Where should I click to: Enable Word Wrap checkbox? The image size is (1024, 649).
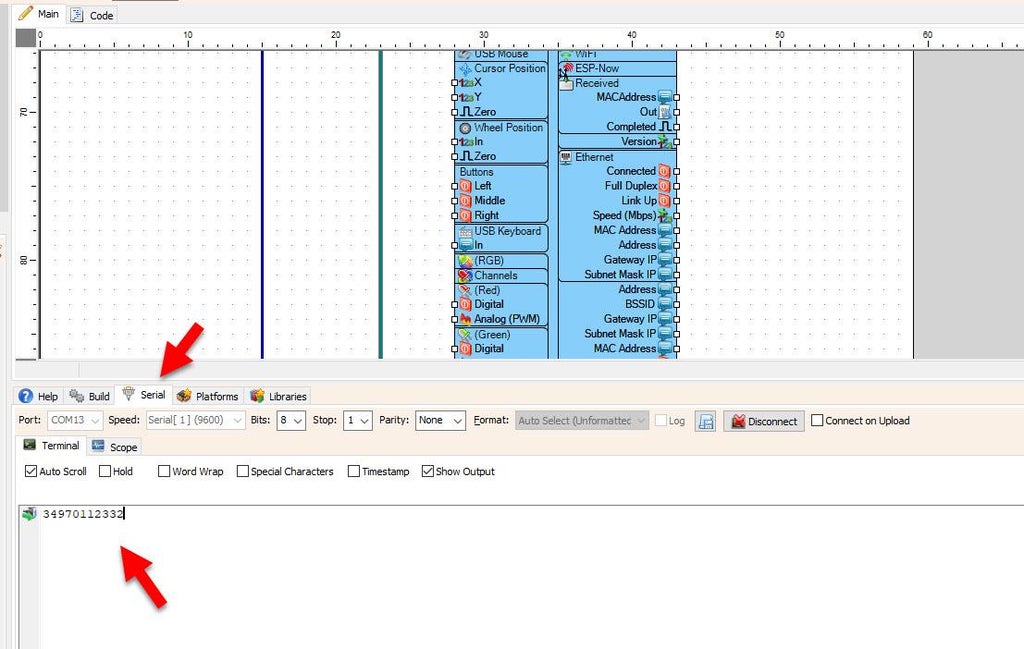164,471
